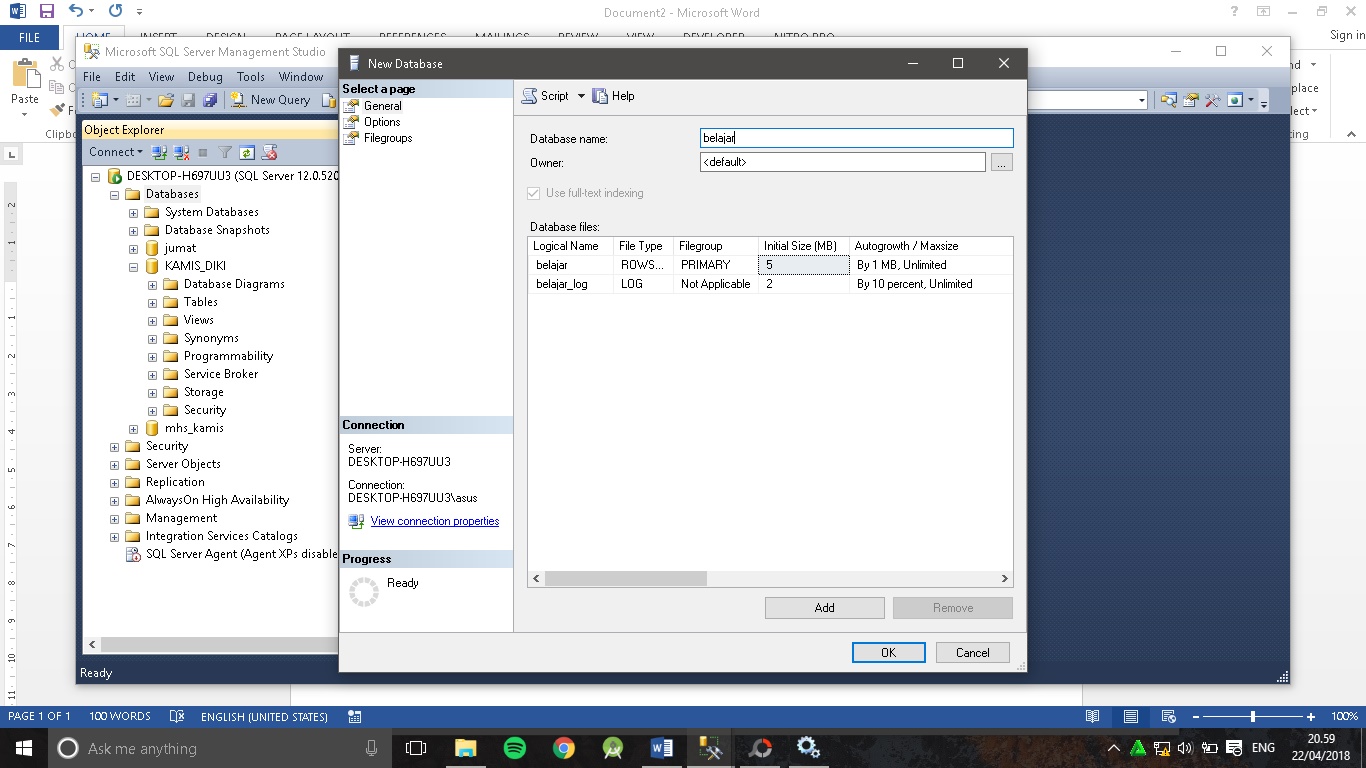The image size is (1366, 768).
Task: Open the Connect dropdown in Object Explorer
Action: (116, 152)
